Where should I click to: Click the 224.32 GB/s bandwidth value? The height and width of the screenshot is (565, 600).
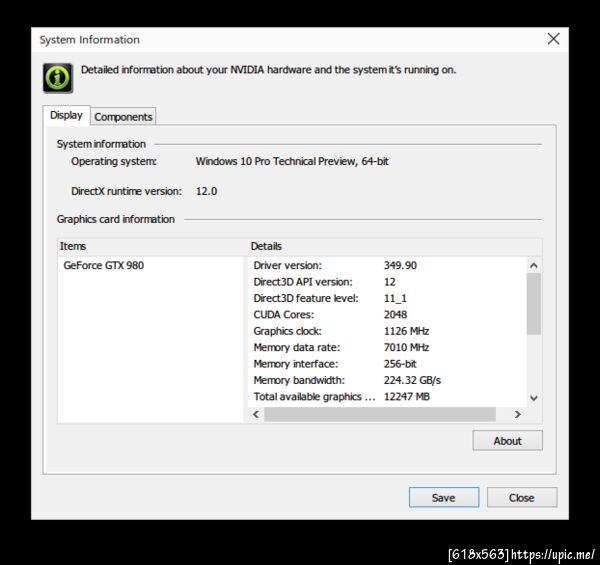[x=412, y=380]
